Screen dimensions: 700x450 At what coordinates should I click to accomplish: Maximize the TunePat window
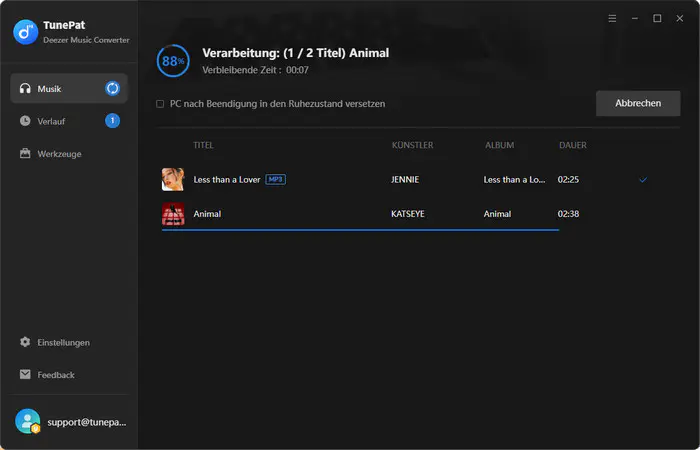(x=657, y=18)
